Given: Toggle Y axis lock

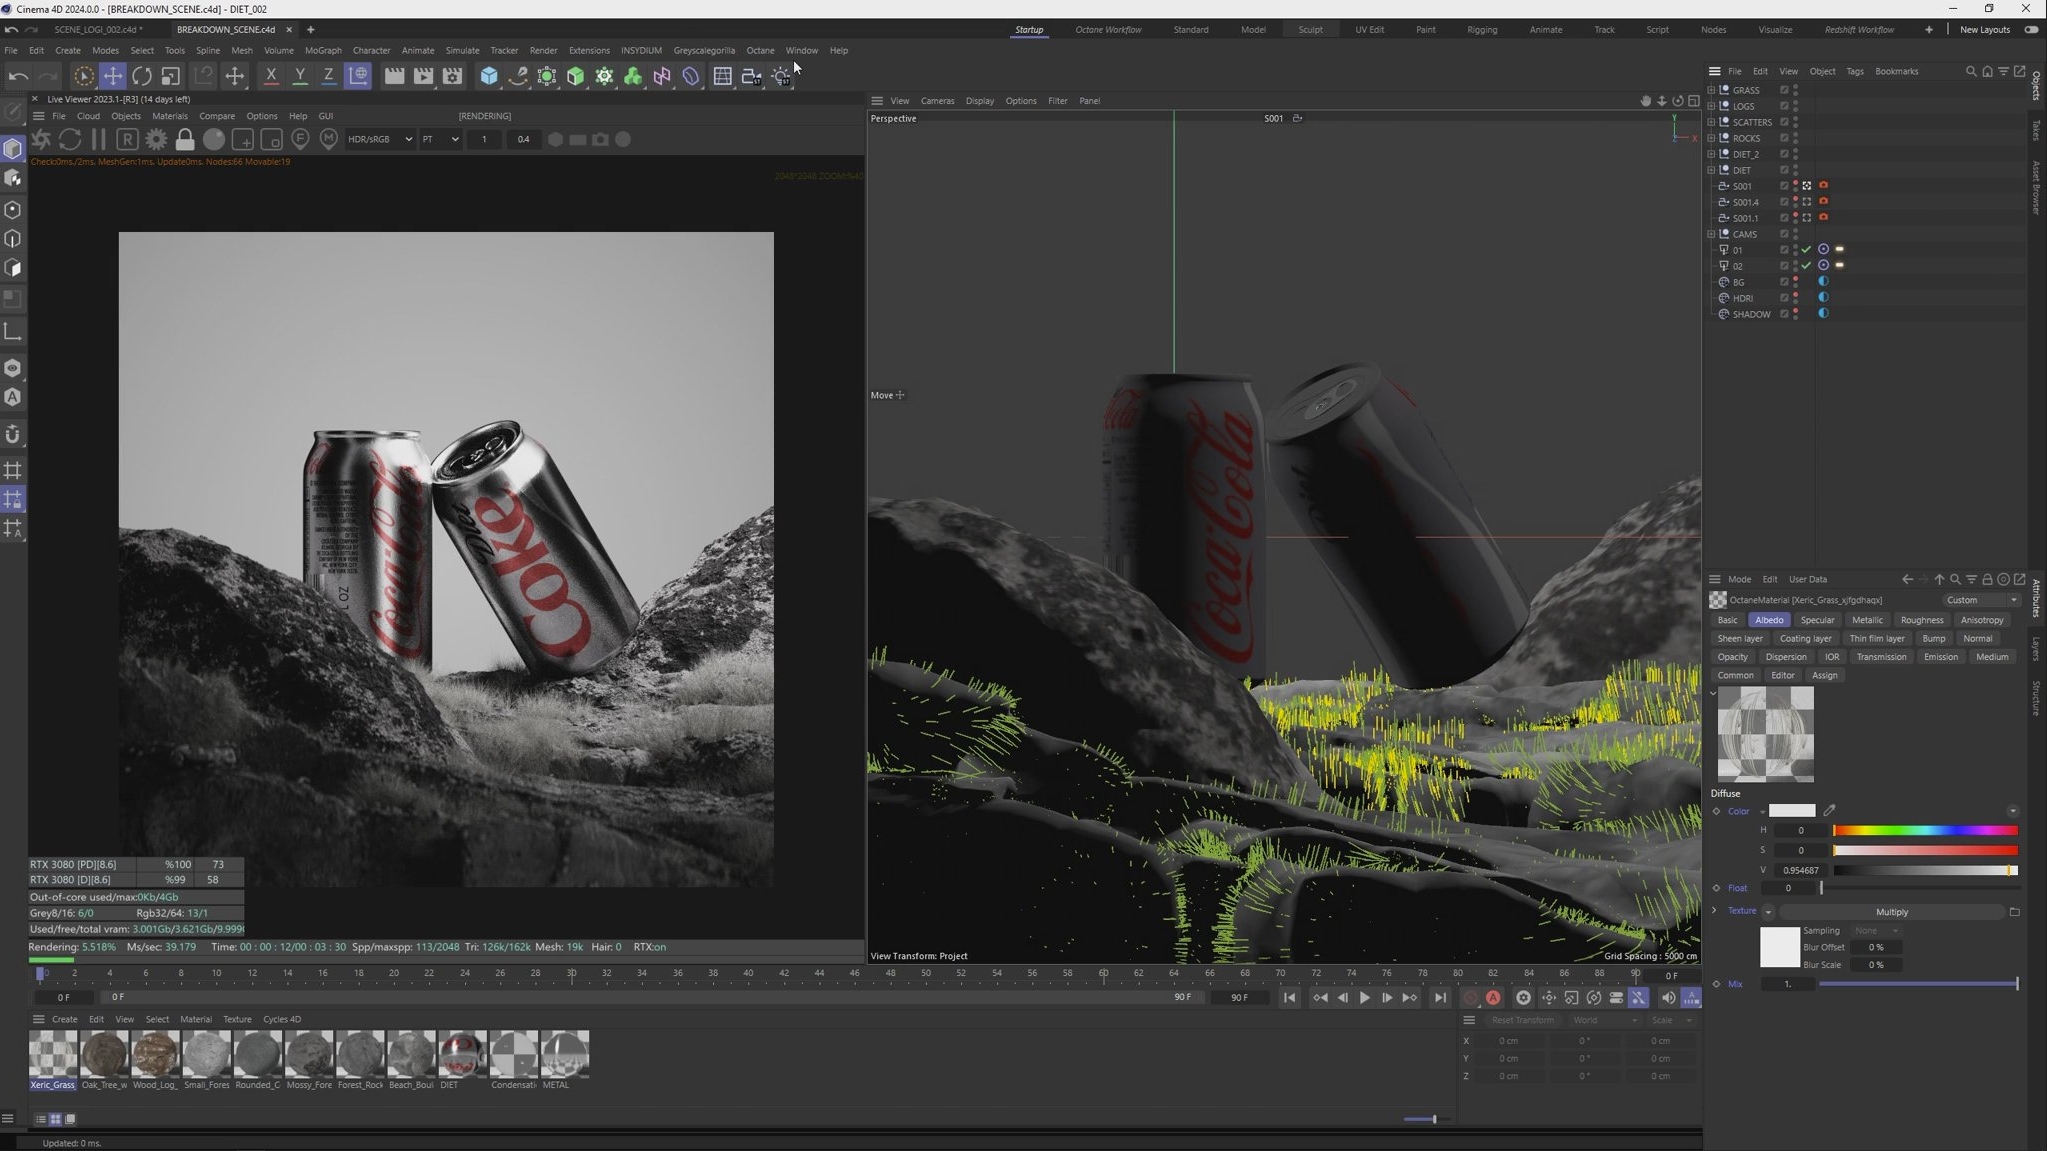Looking at the screenshot, I should 300,76.
